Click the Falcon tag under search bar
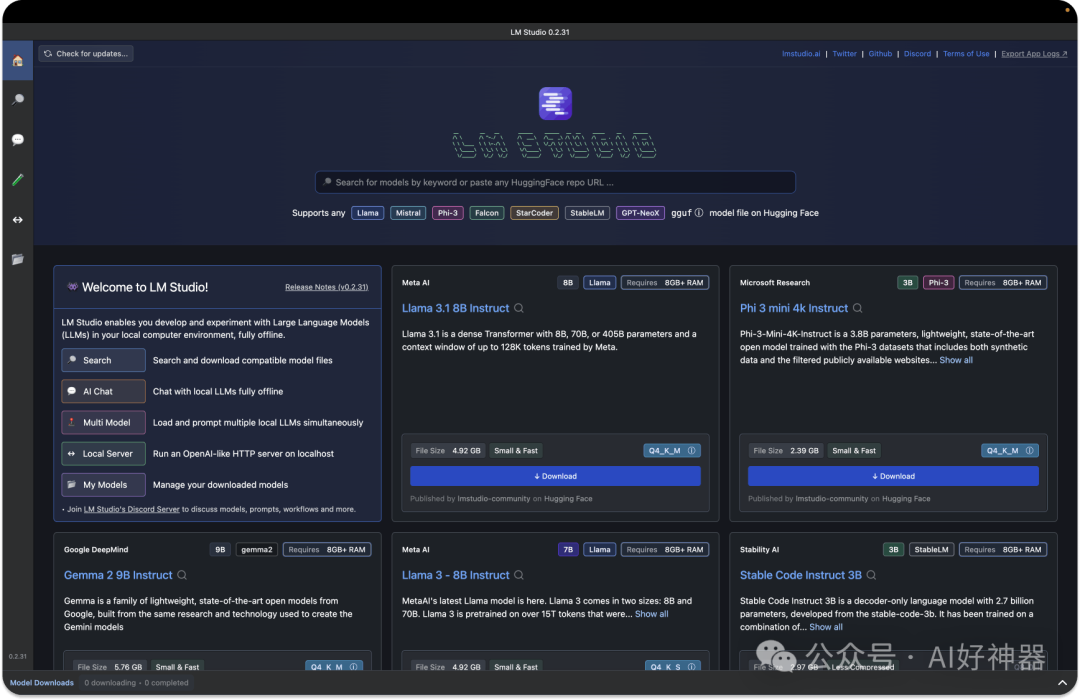 click(486, 213)
